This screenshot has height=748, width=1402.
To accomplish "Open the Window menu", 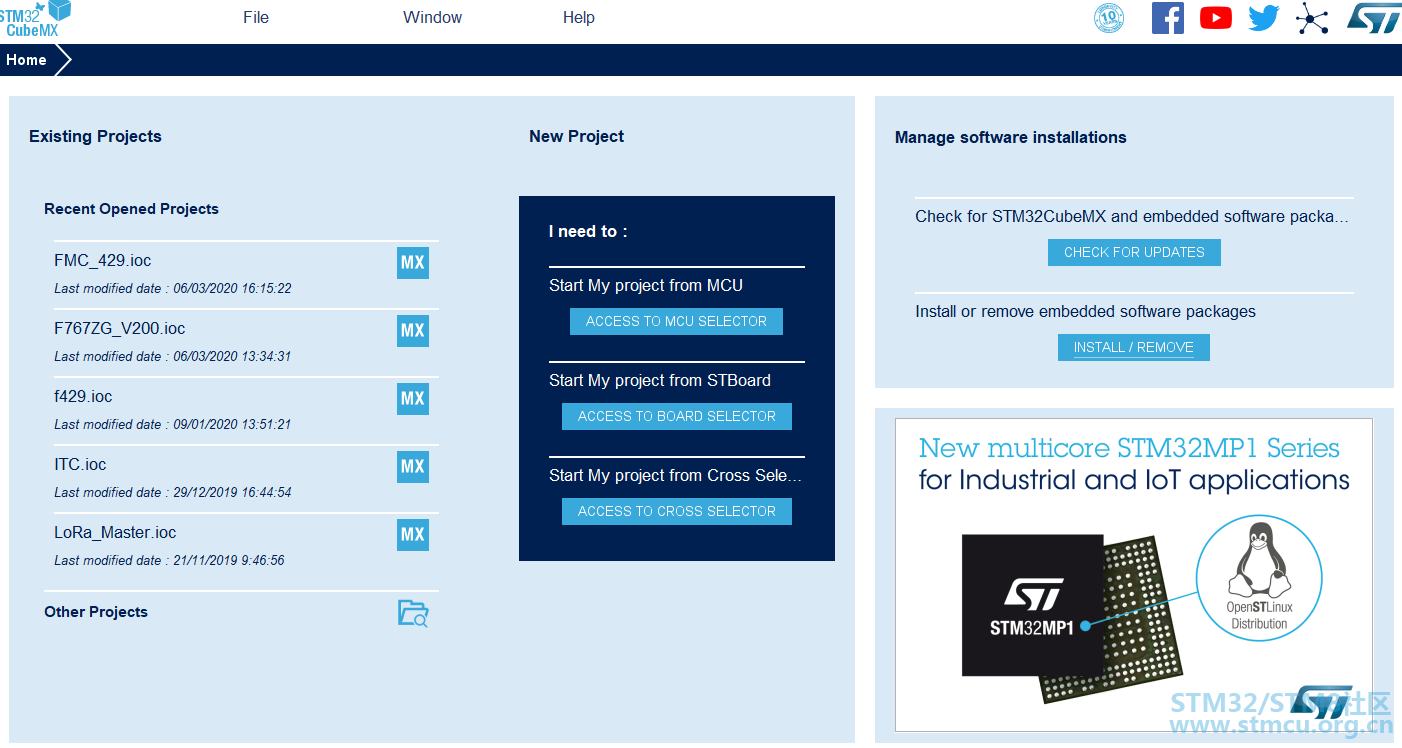I will click(433, 17).
